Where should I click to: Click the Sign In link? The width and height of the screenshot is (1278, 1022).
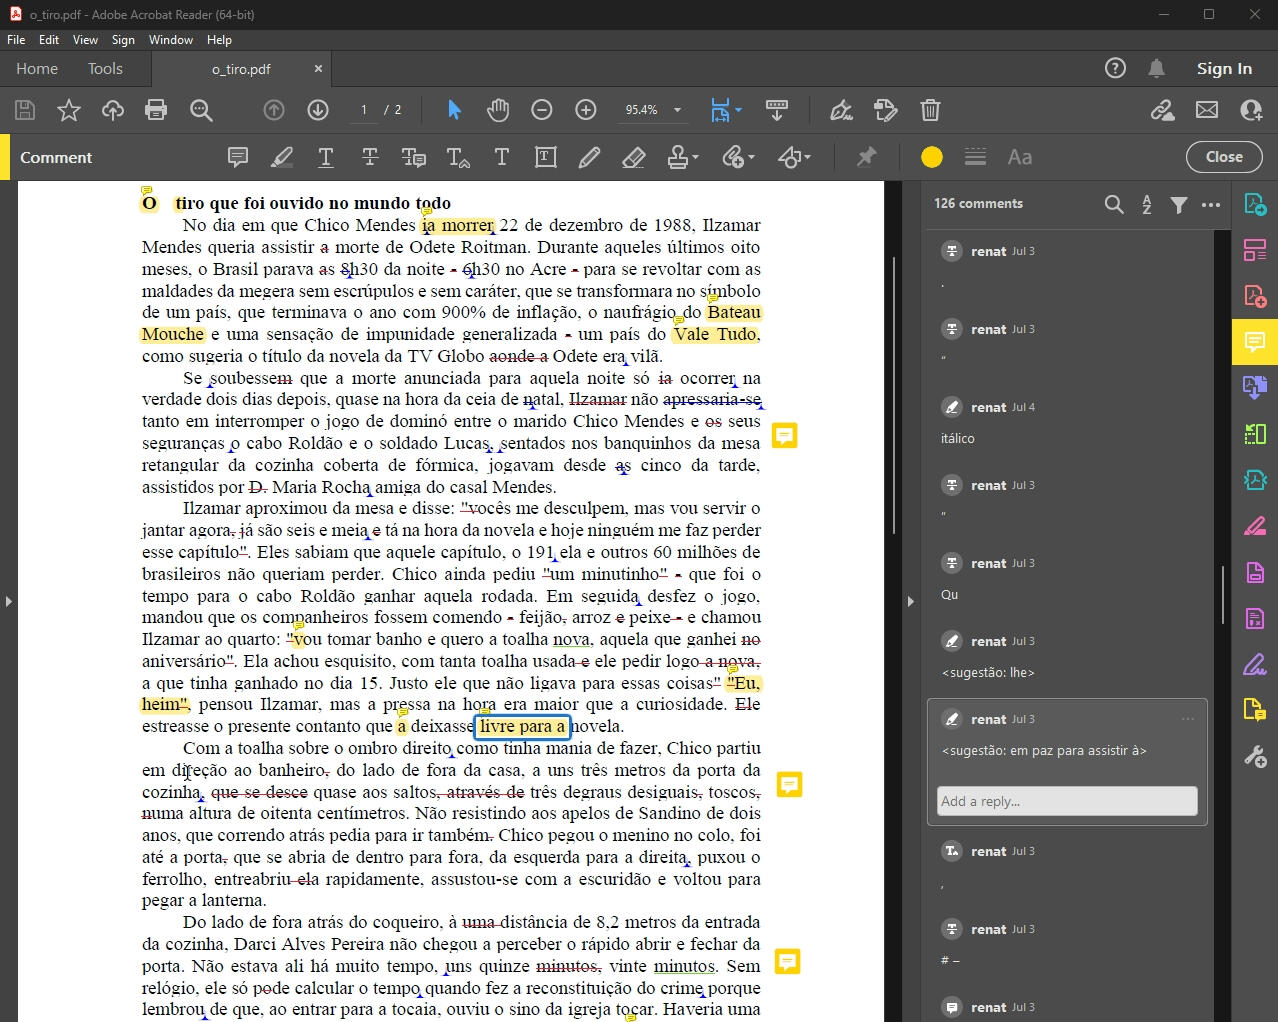point(1224,69)
